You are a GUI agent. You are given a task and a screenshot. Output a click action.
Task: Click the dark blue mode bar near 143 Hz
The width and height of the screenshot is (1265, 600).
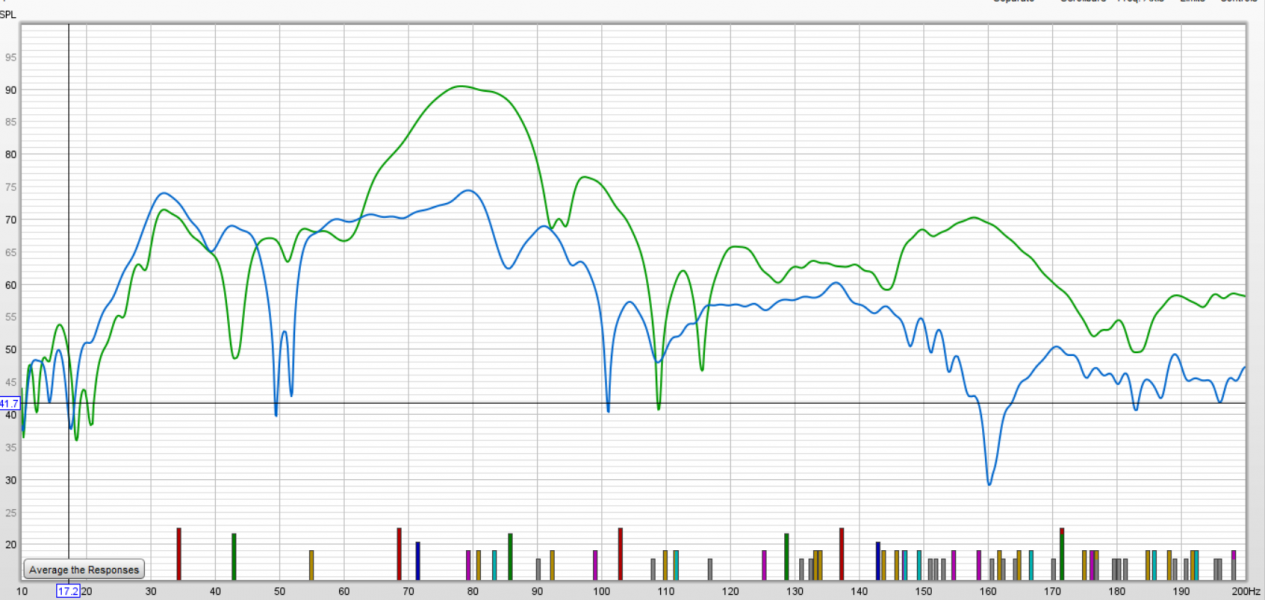click(878, 561)
